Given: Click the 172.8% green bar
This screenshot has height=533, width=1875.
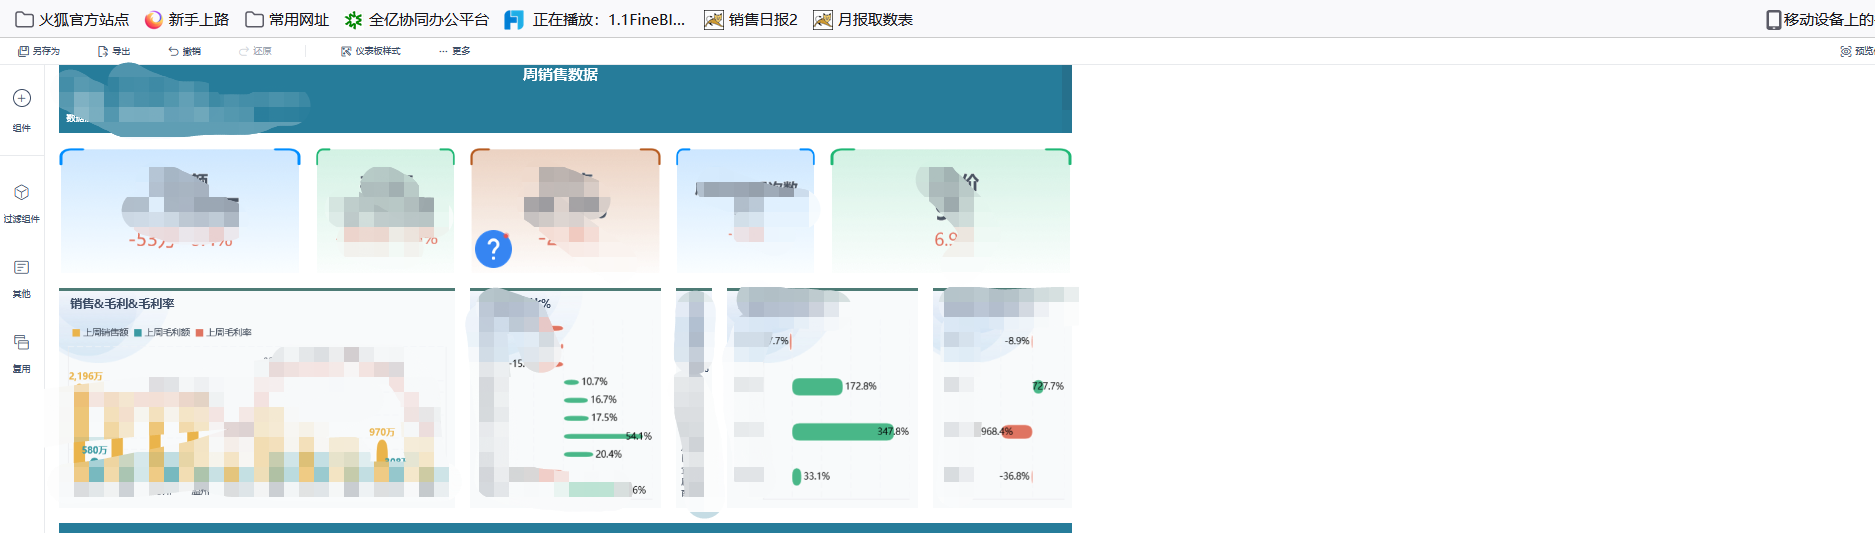Looking at the screenshot, I should (x=817, y=386).
